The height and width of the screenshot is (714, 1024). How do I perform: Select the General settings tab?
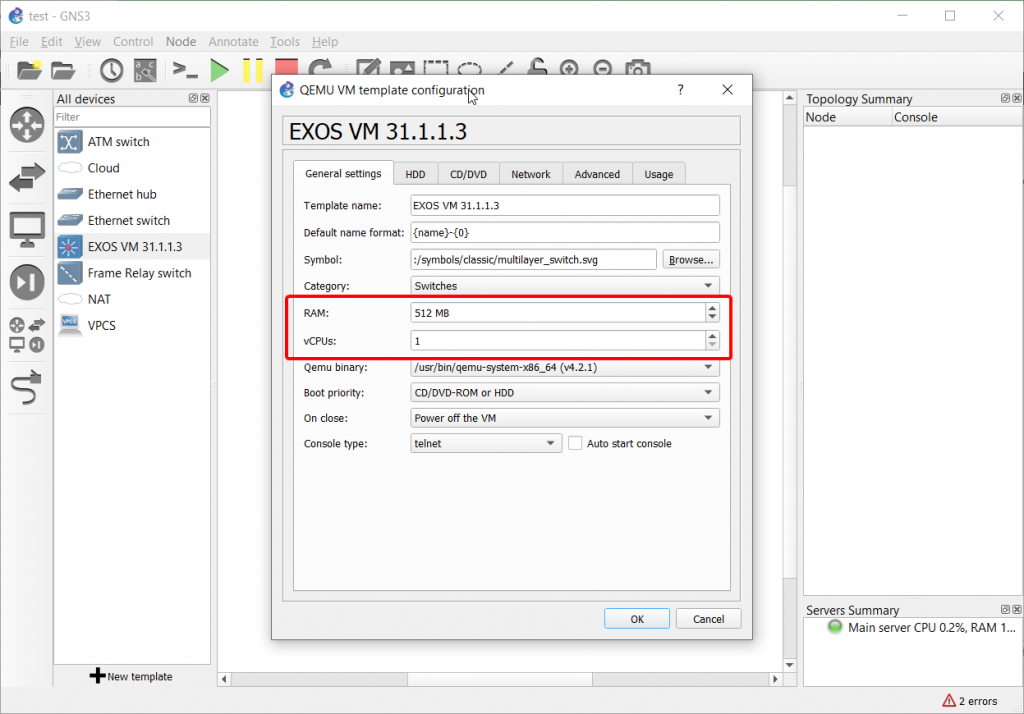(x=344, y=173)
